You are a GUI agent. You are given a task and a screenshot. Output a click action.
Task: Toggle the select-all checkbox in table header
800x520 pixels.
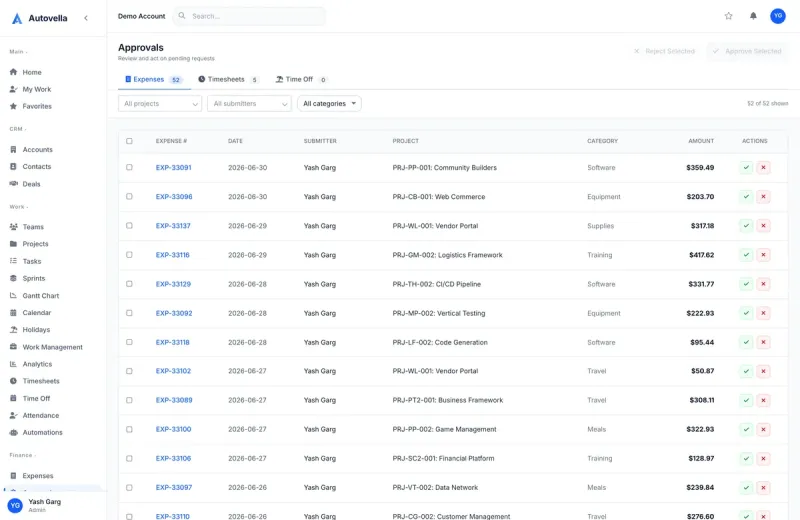(x=129, y=141)
